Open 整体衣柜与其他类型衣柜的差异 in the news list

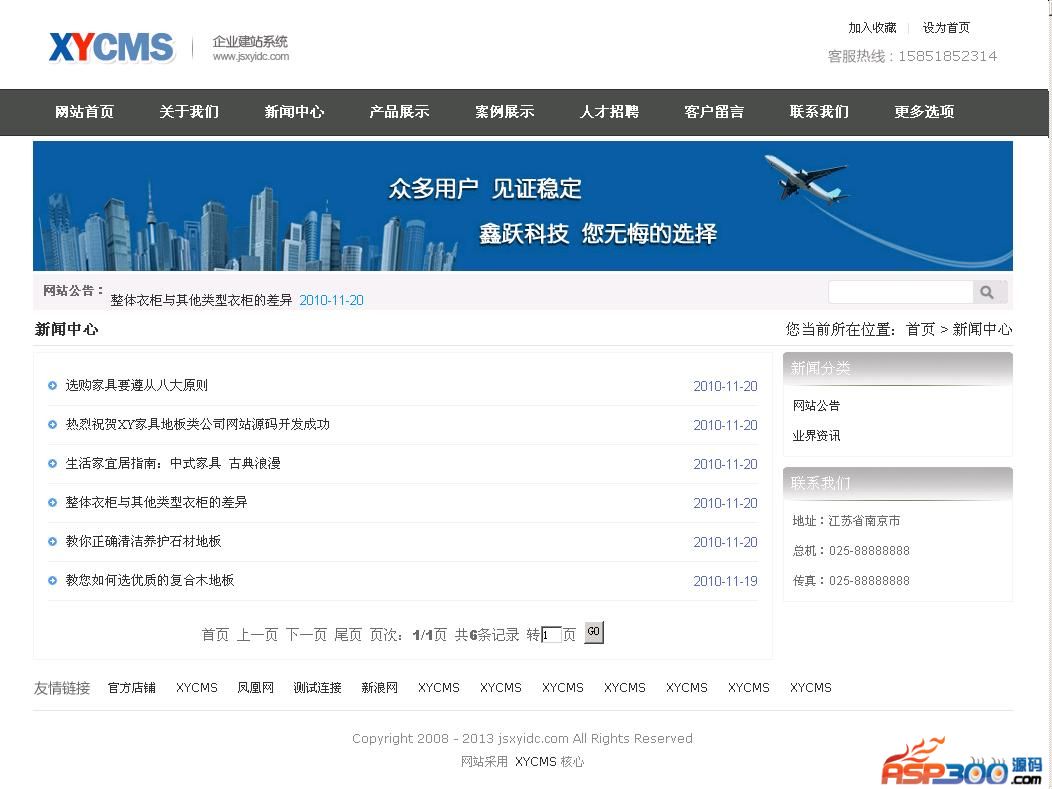(x=156, y=503)
